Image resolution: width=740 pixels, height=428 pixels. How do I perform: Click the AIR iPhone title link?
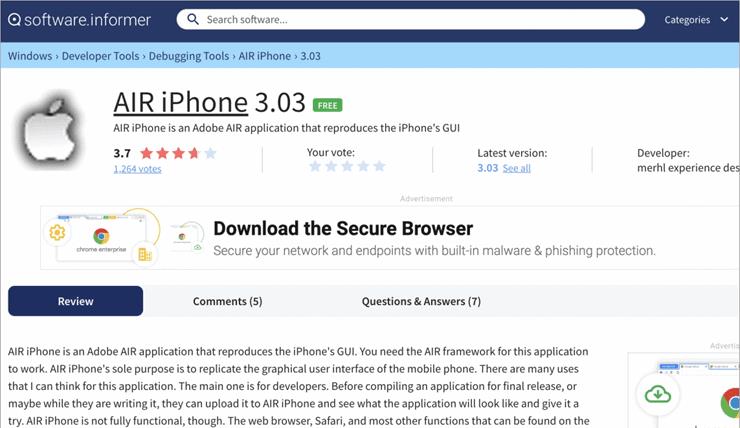point(180,102)
